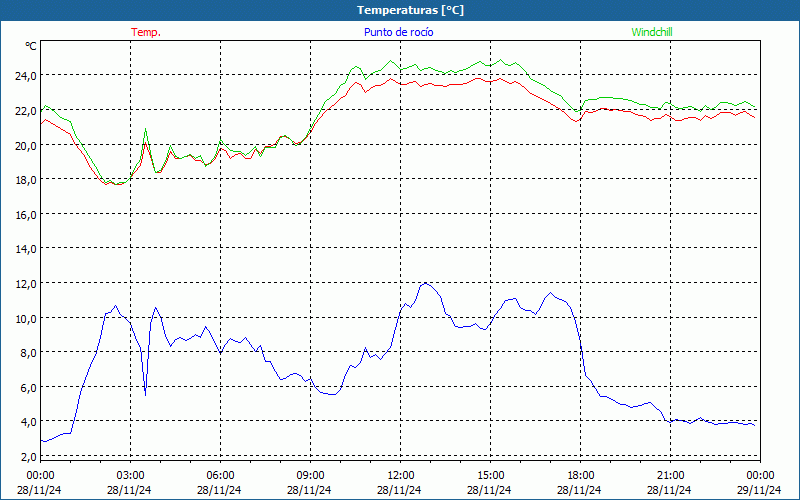Click the dew point dip near 03:30
This screenshot has height=500, width=800.
click(145, 394)
